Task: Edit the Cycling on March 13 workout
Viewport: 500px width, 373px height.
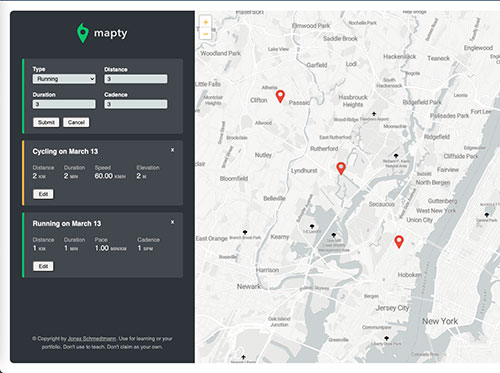Action: tap(43, 194)
